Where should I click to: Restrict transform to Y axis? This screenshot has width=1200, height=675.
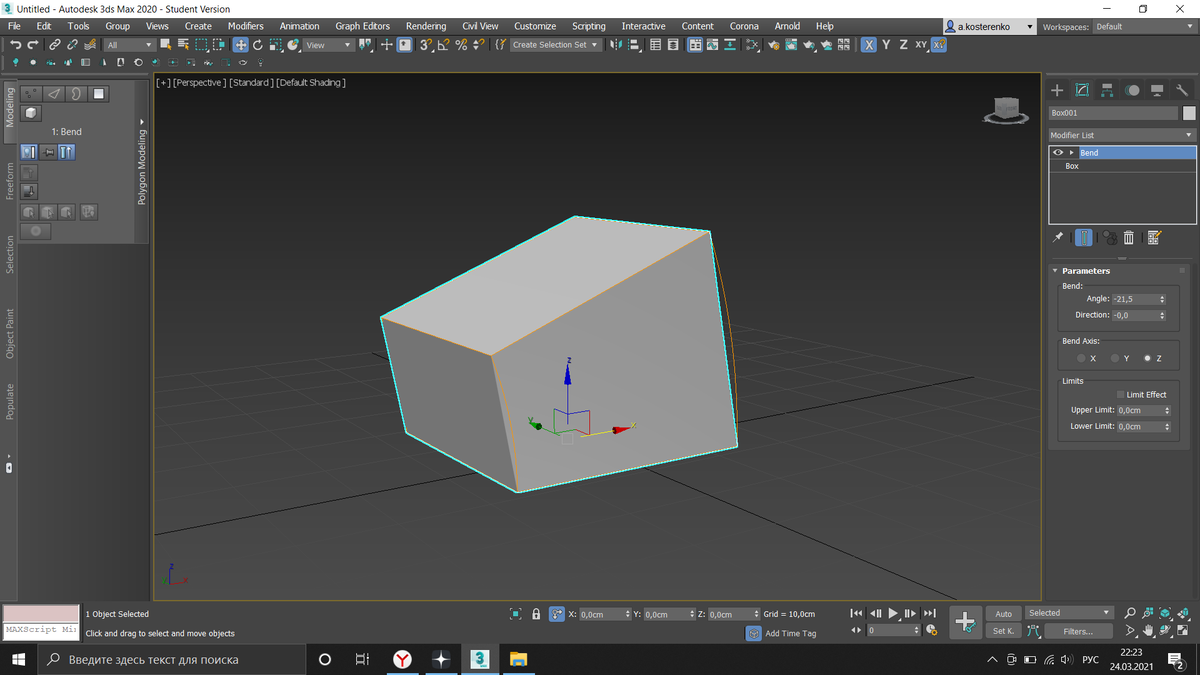pos(886,45)
